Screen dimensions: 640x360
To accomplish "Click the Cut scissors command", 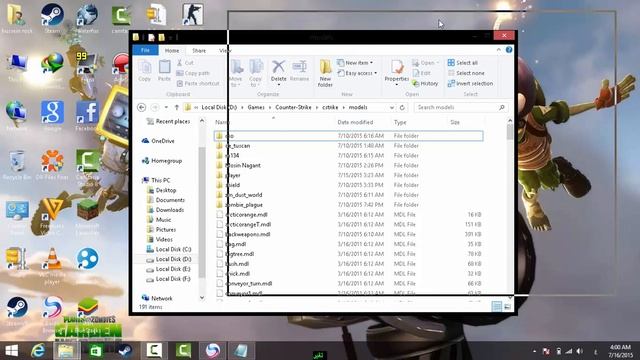I will (185, 63).
